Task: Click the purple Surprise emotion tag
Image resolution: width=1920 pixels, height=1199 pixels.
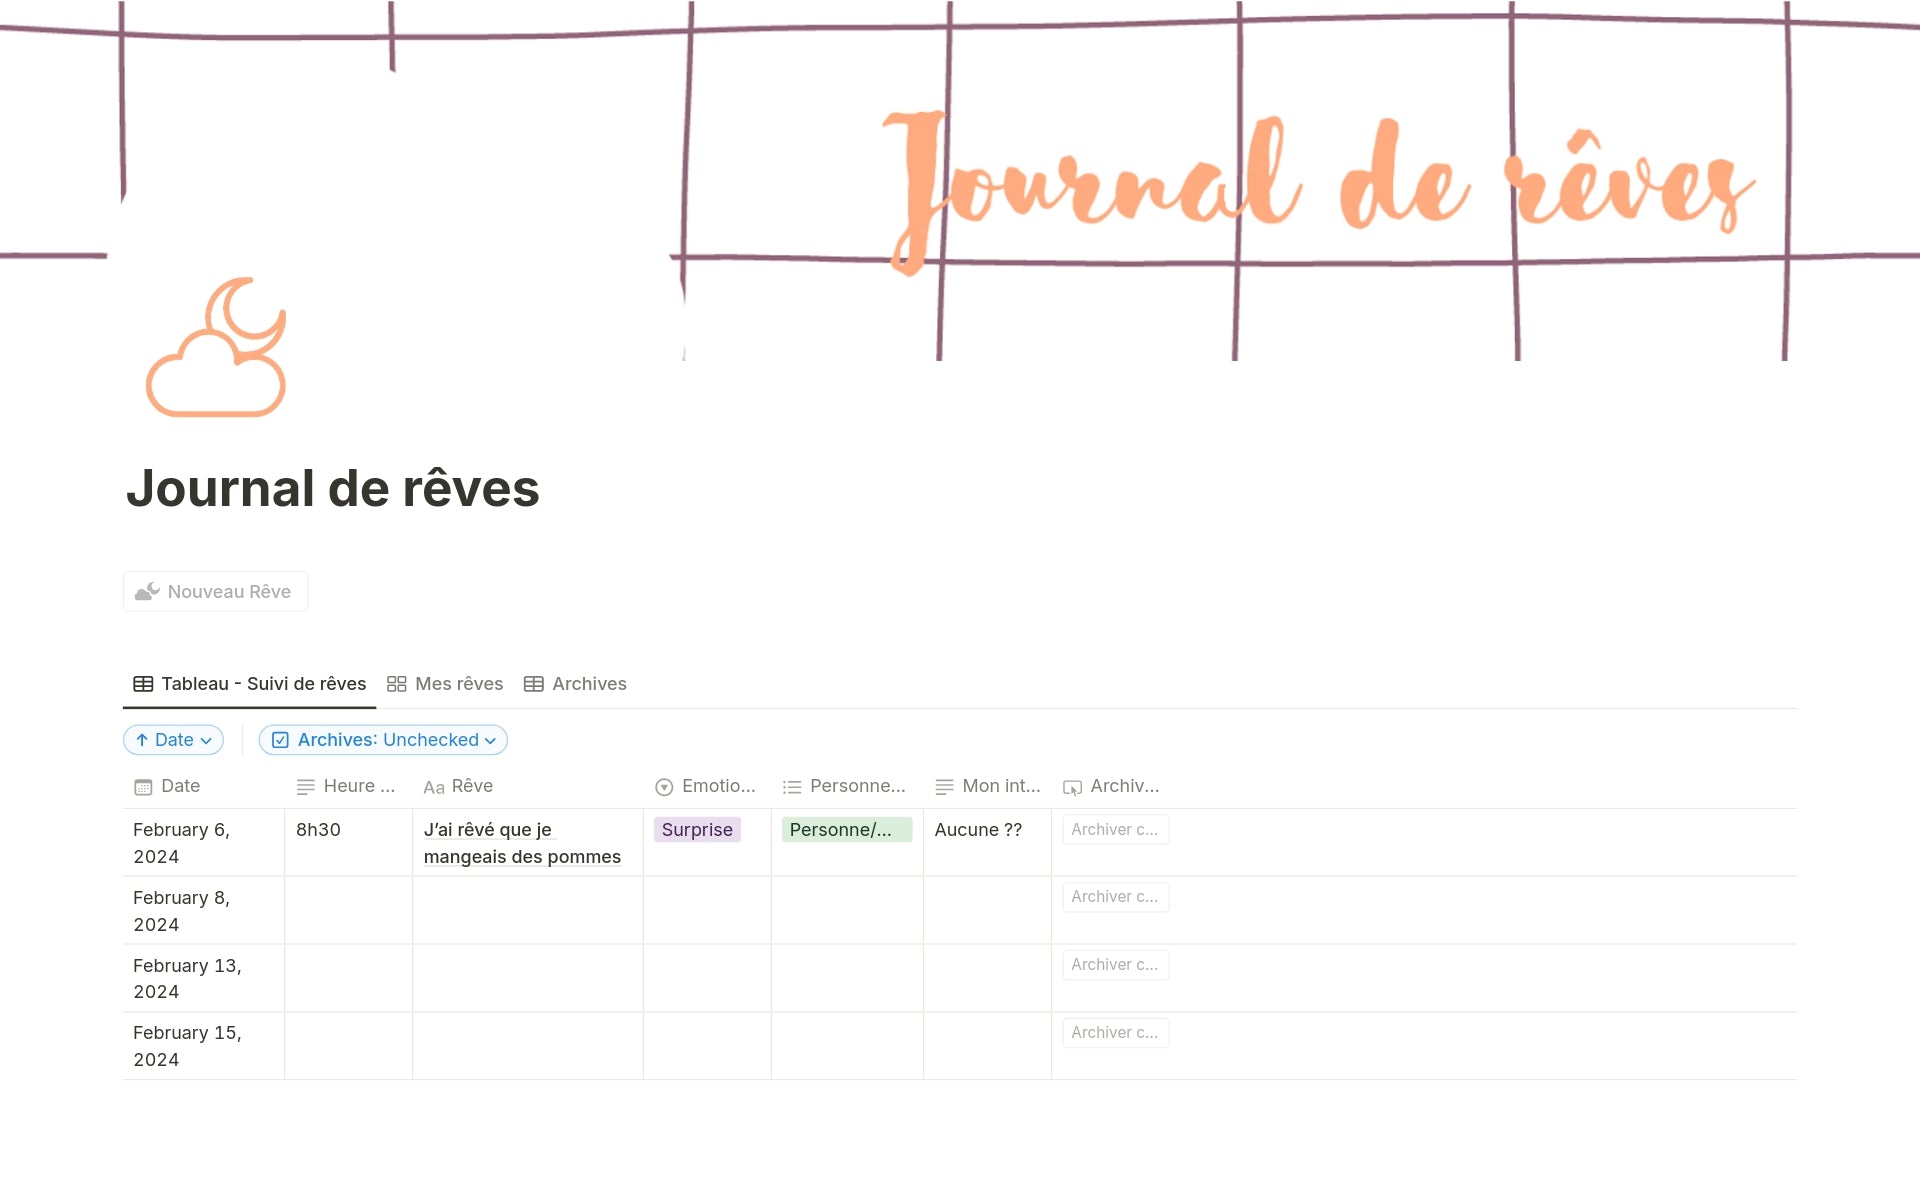Action: [697, 830]
